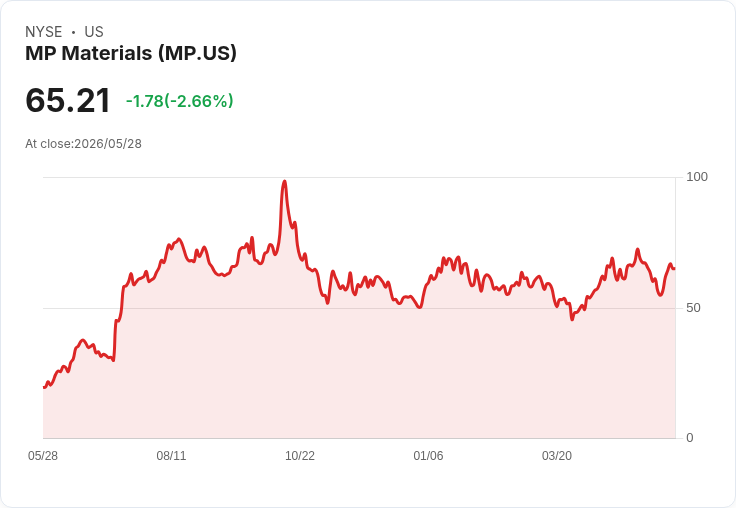736x508 pixels.
Task: Select the 01/06 date on x-axis
Action: coord(428,456)
